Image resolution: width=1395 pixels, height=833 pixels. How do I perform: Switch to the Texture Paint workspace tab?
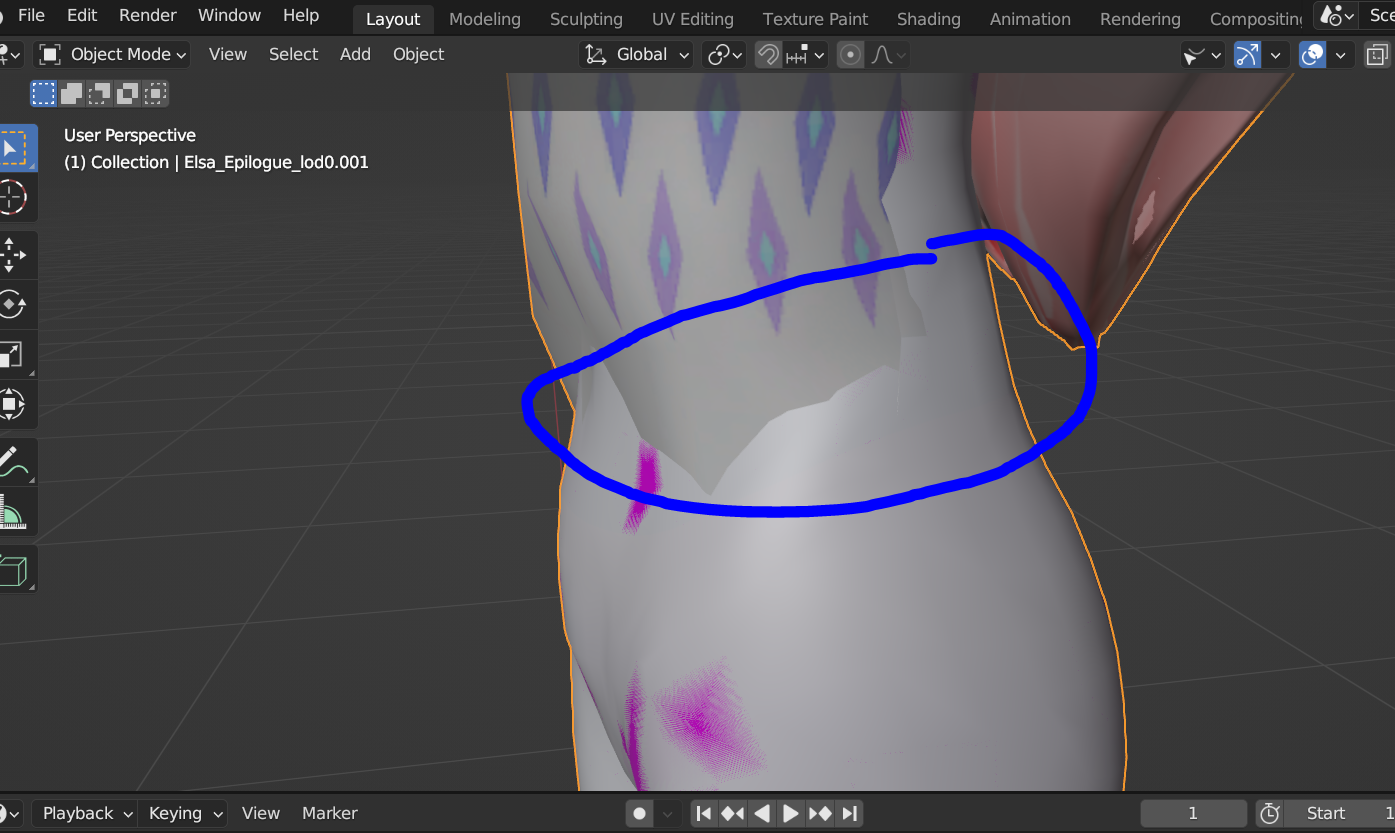point(815,19)
